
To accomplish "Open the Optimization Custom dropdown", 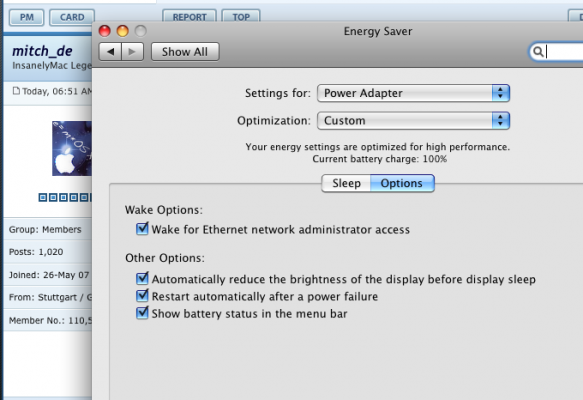I will point(413,120).
